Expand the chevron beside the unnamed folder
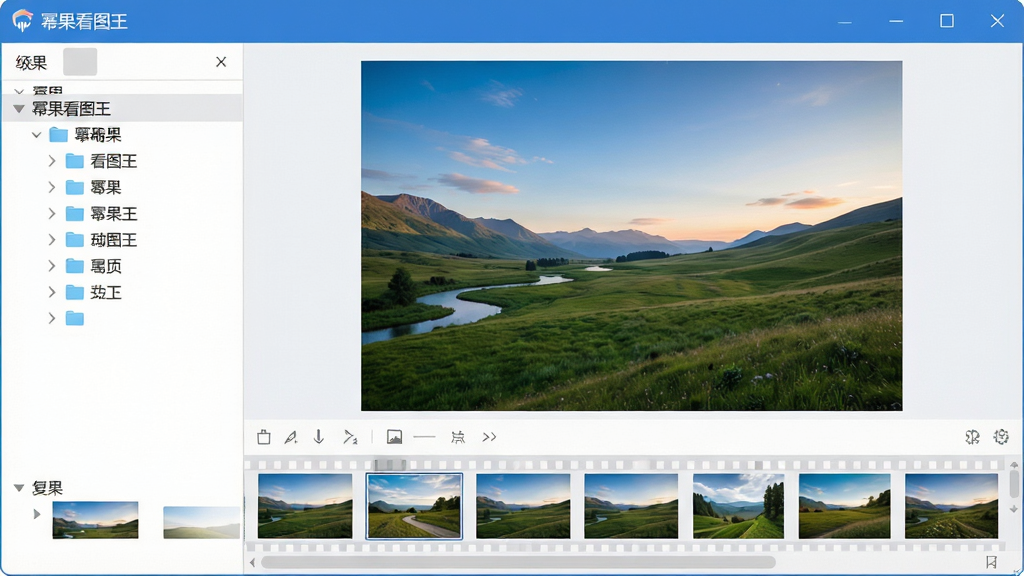The image size is (1024, 576). [x=52, y=319]
